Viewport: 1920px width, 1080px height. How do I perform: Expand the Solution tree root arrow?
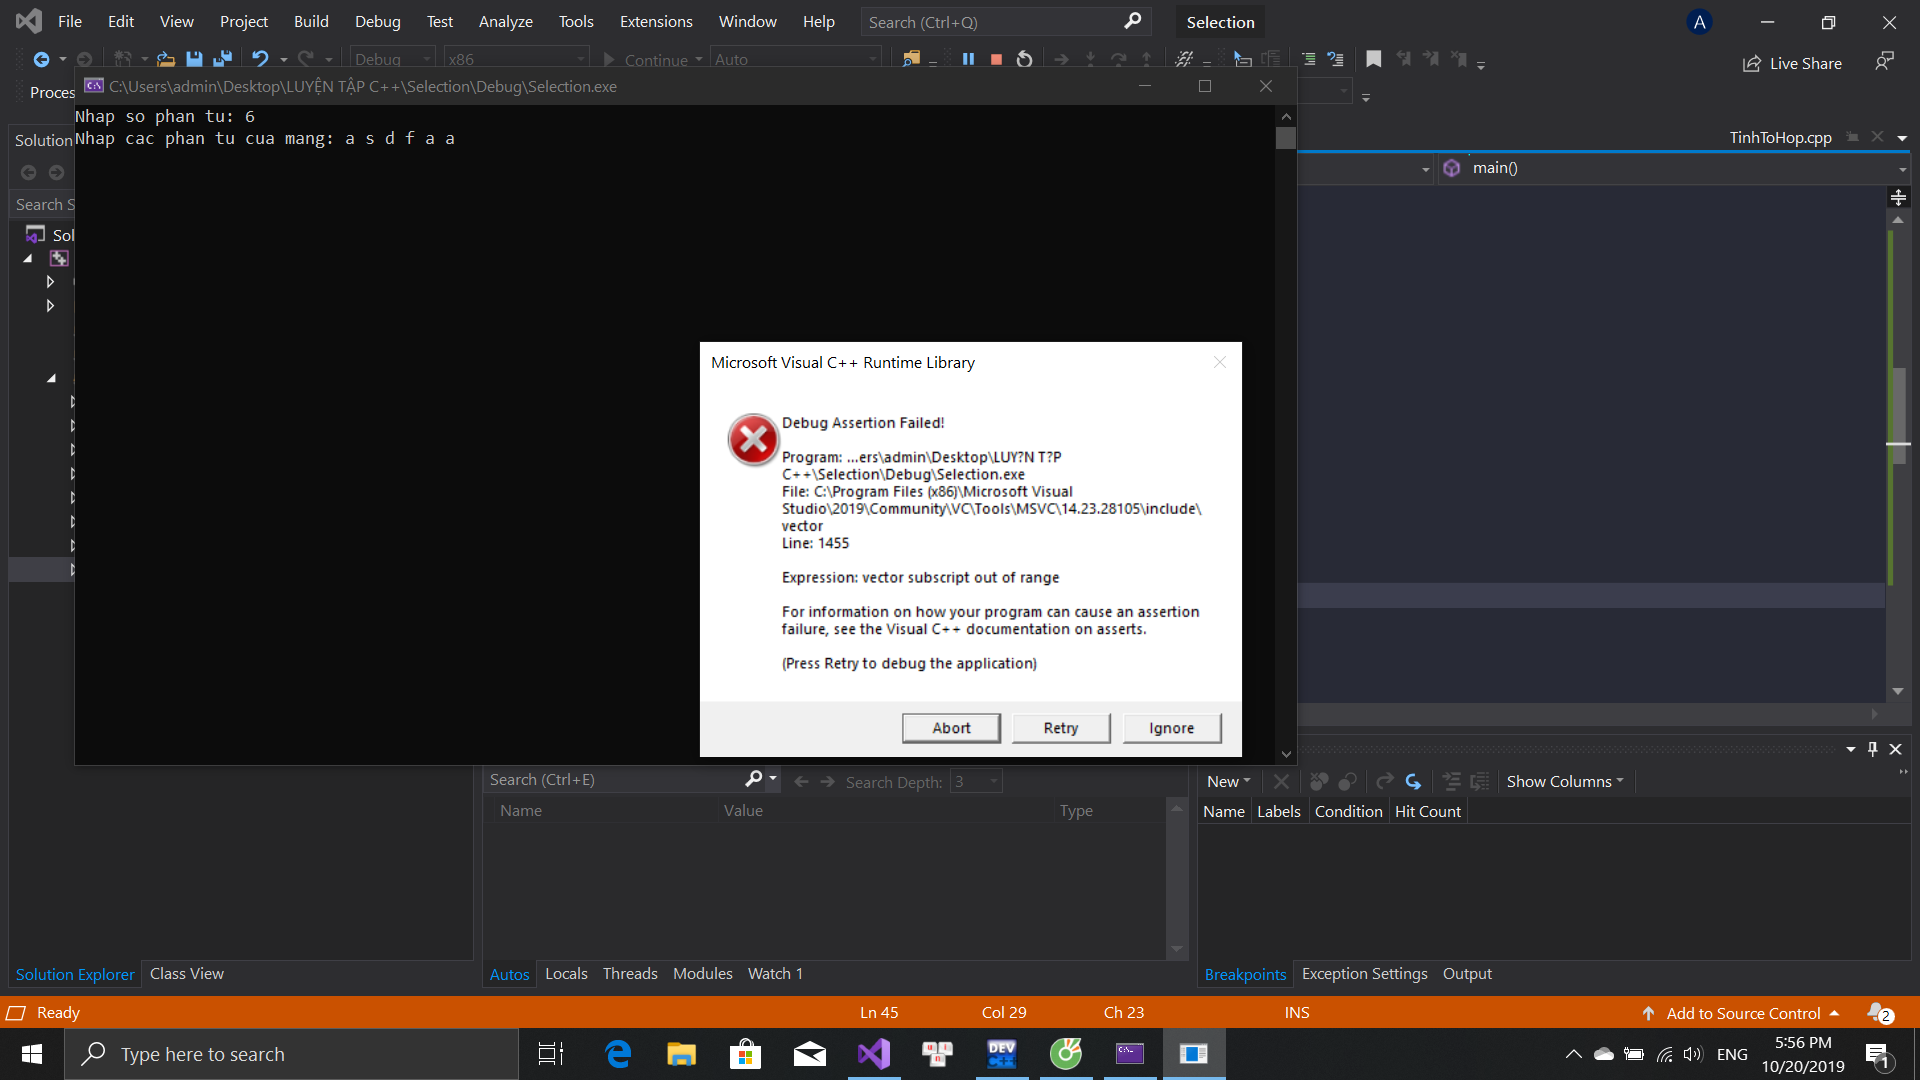tap(28, 258)
